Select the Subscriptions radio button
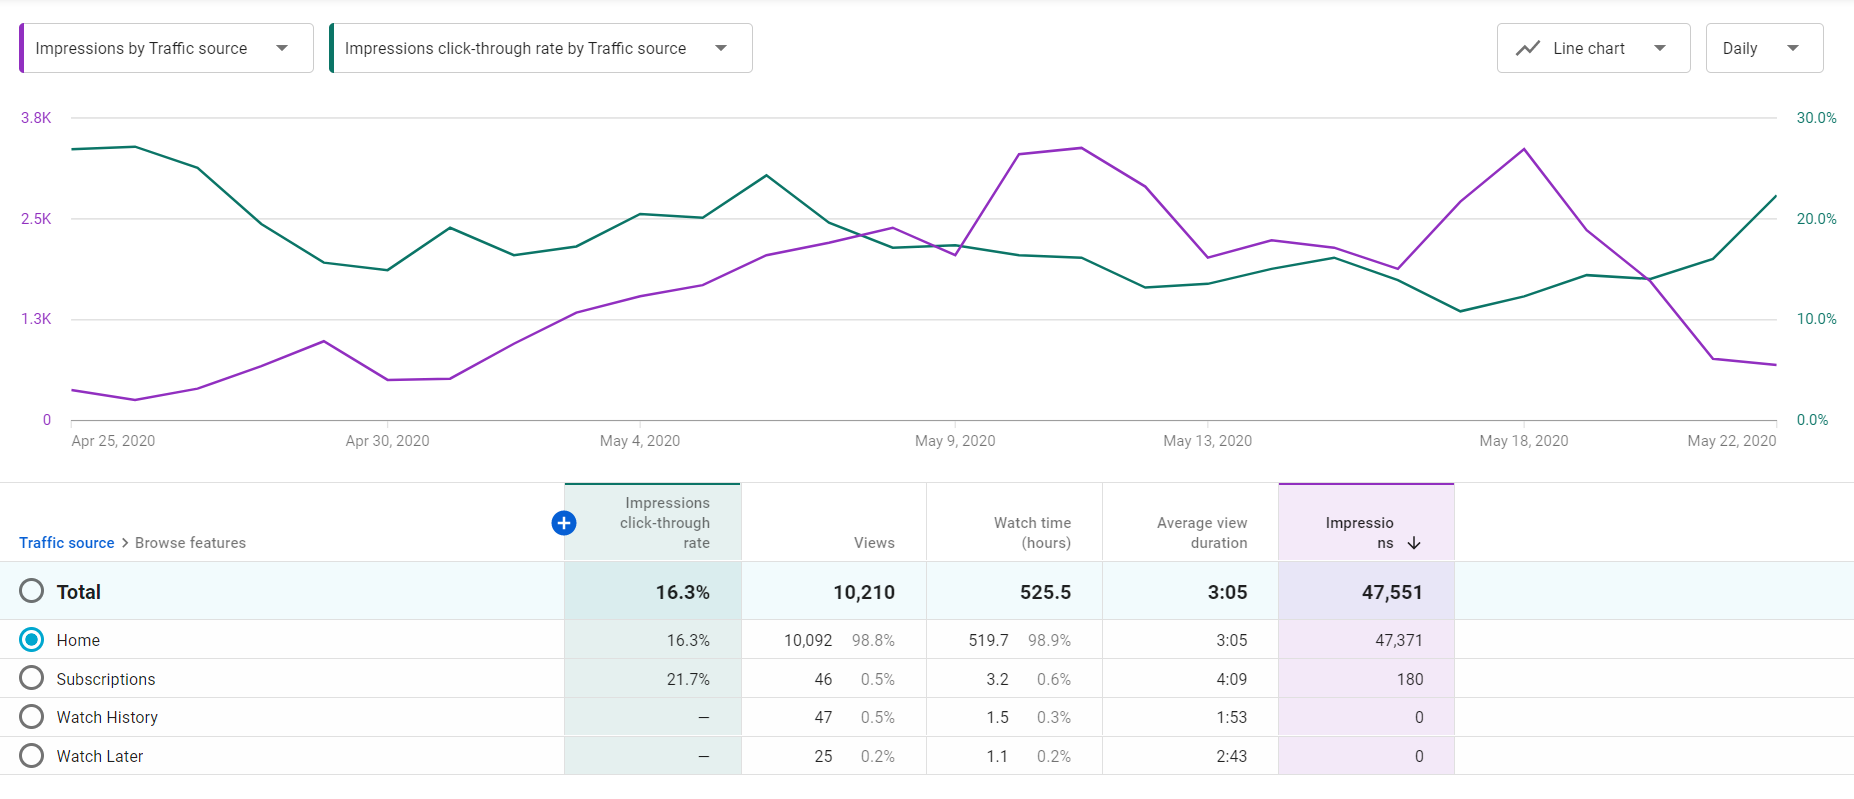Image resolution: width=1854 pixels, height=799 pixels. (x=32, y=679)
